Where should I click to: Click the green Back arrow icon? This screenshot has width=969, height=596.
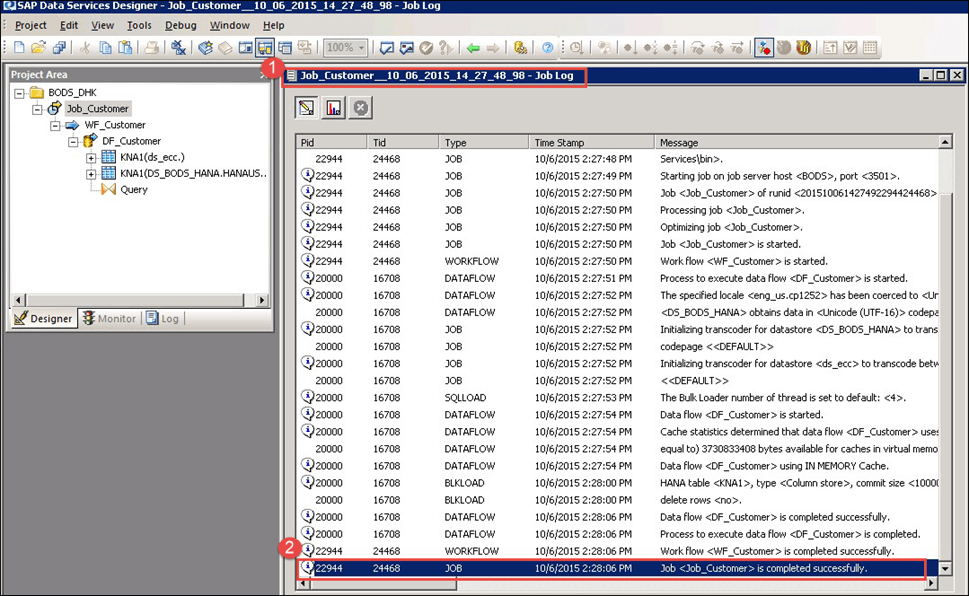(472, 47)
